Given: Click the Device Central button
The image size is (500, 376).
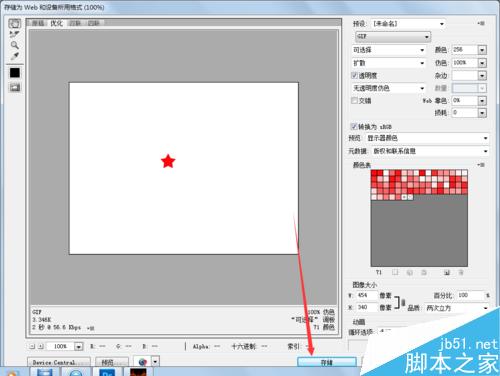Looking at the screenshot, I should coord(59,362).
